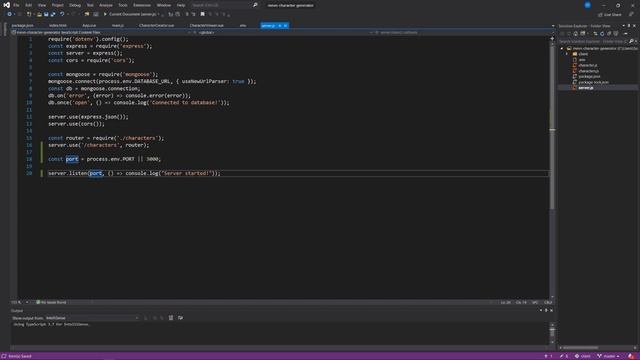Switch to the CharacterCreator.vue tab
This screenshot has height=360, width=640.
156,25
